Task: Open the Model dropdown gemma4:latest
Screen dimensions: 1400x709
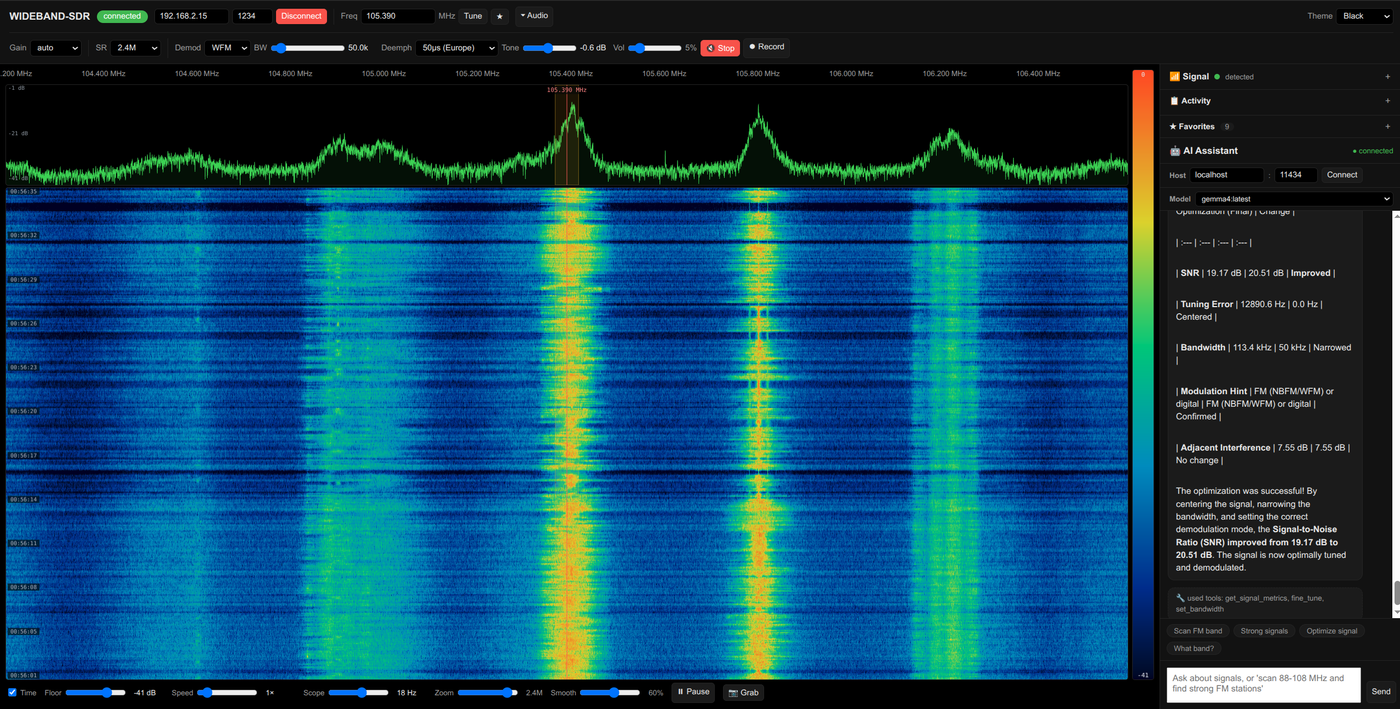Action: point(1294,199)
